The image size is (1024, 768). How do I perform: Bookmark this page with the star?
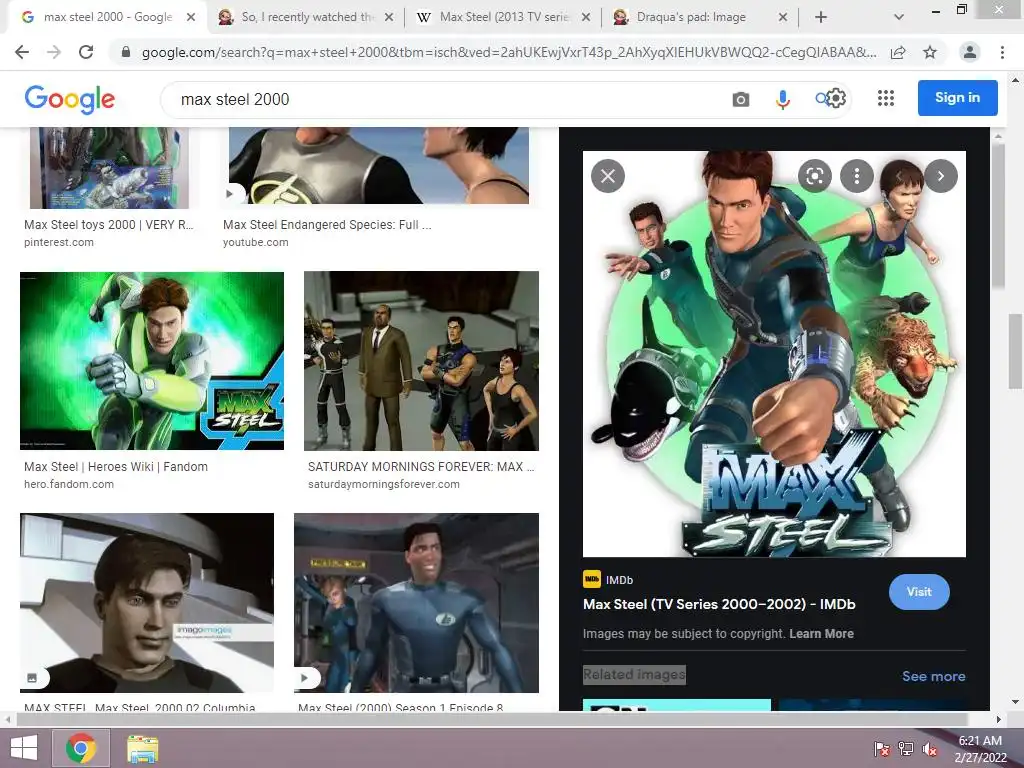pos(930,52)
